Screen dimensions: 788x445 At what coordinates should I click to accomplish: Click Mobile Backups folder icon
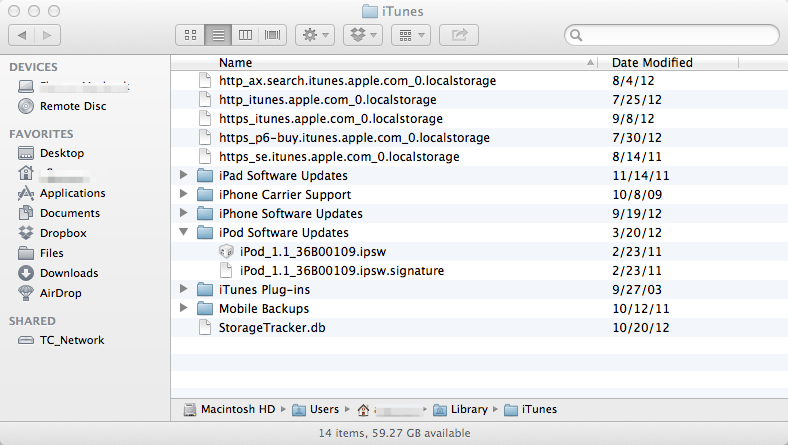(205, 309)
